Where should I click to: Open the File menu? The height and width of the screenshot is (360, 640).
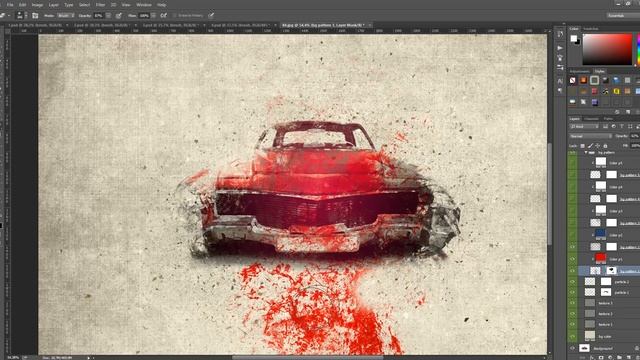click(10, 5)
